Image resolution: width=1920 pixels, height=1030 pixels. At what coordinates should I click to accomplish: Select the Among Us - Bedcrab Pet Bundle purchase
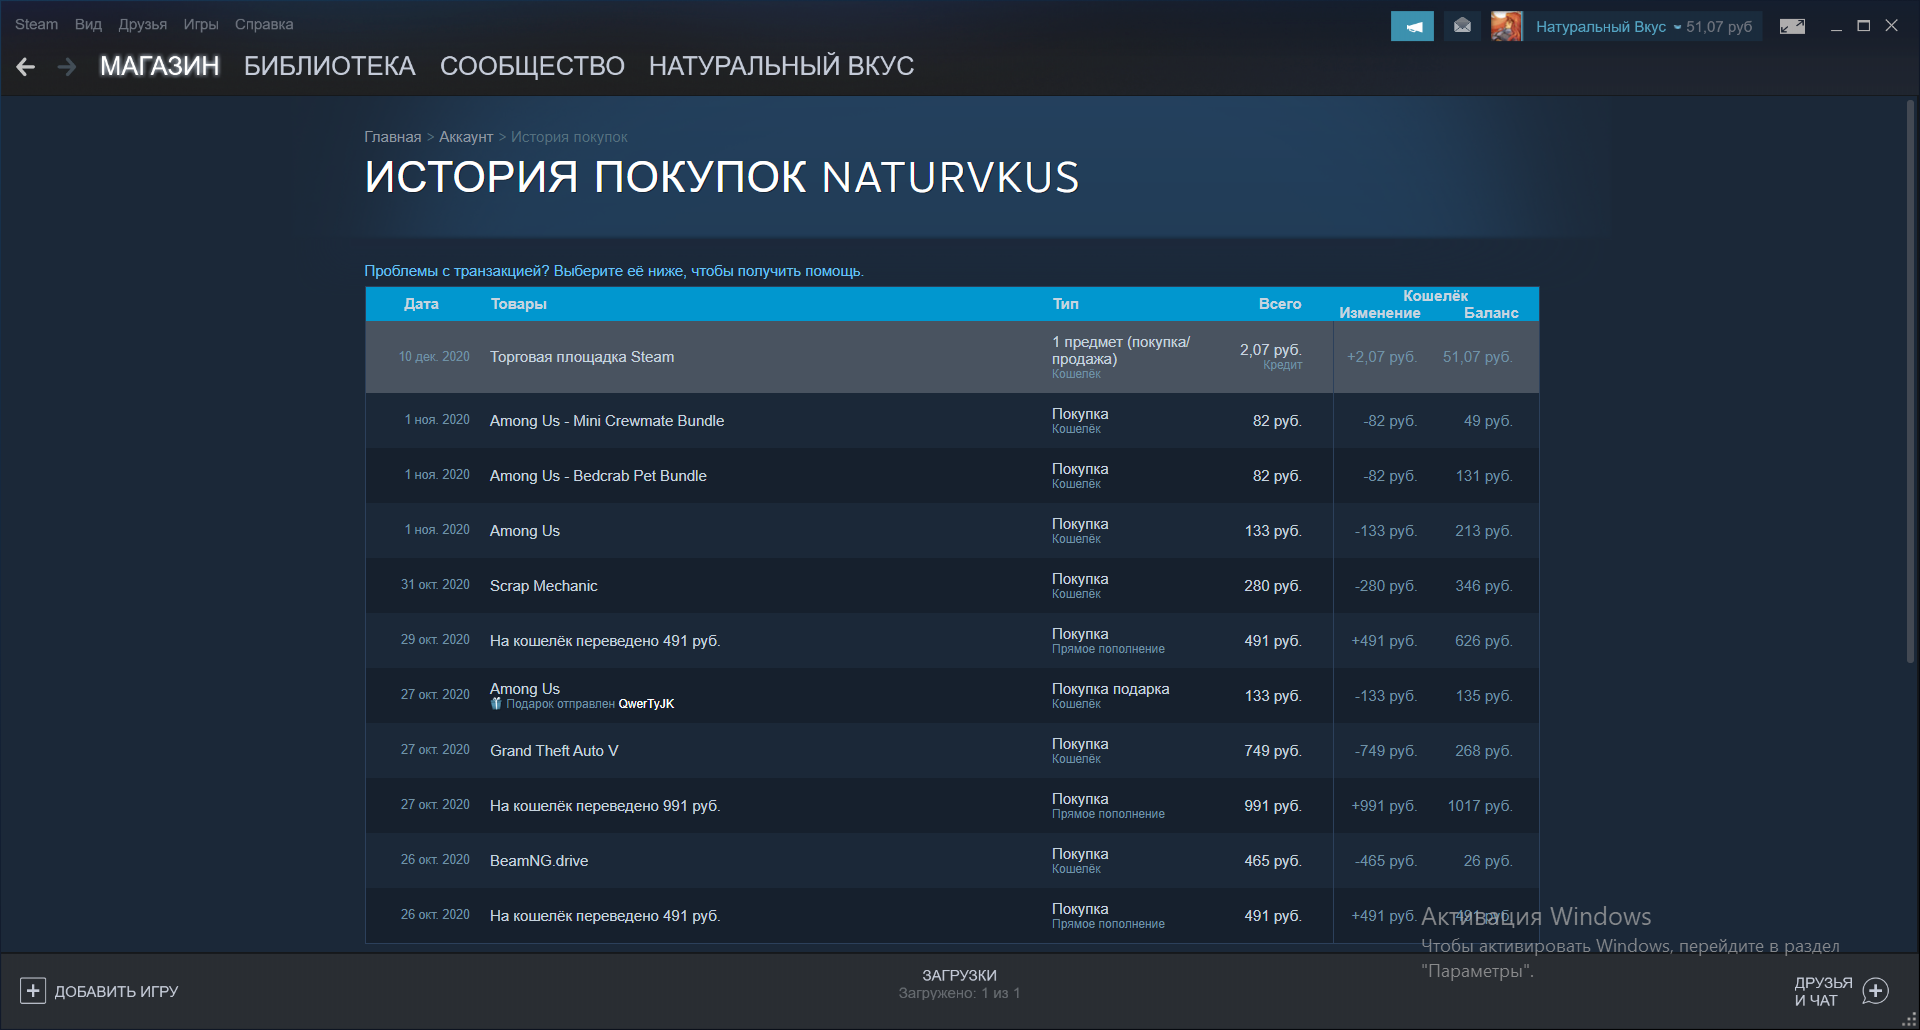952,476
